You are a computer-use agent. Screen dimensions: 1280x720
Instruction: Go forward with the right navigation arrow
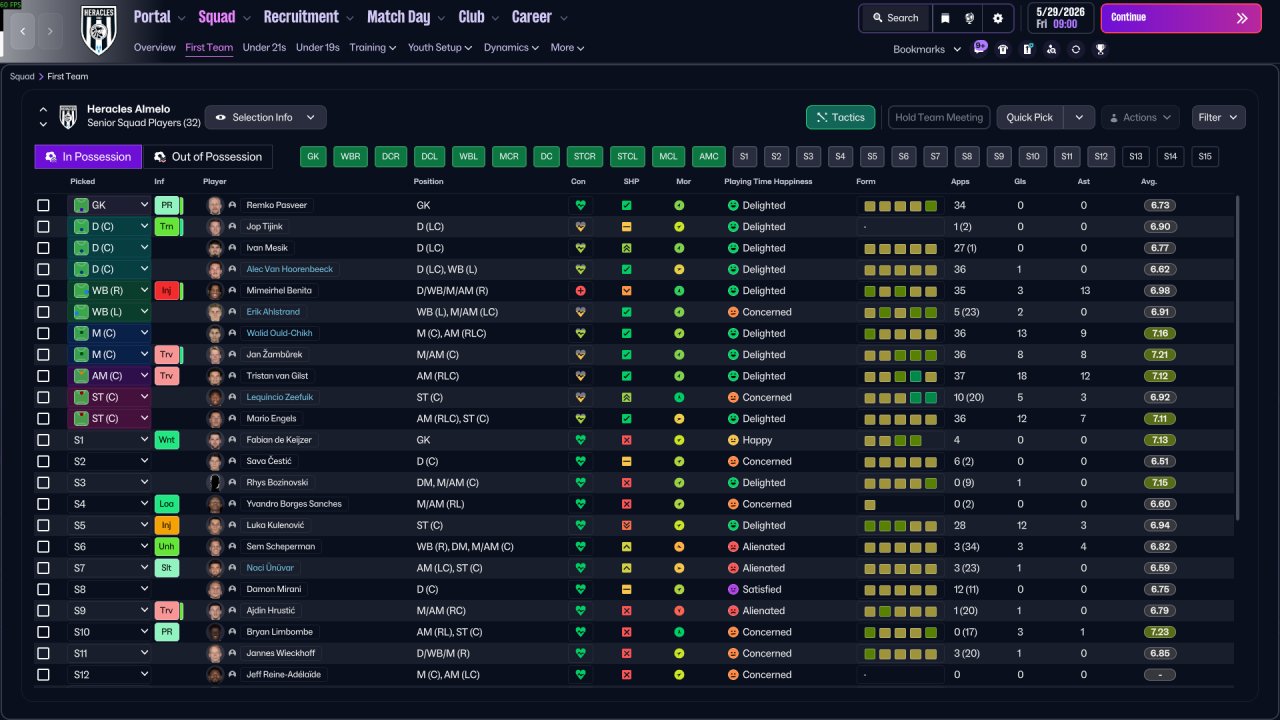click(50, 31)
